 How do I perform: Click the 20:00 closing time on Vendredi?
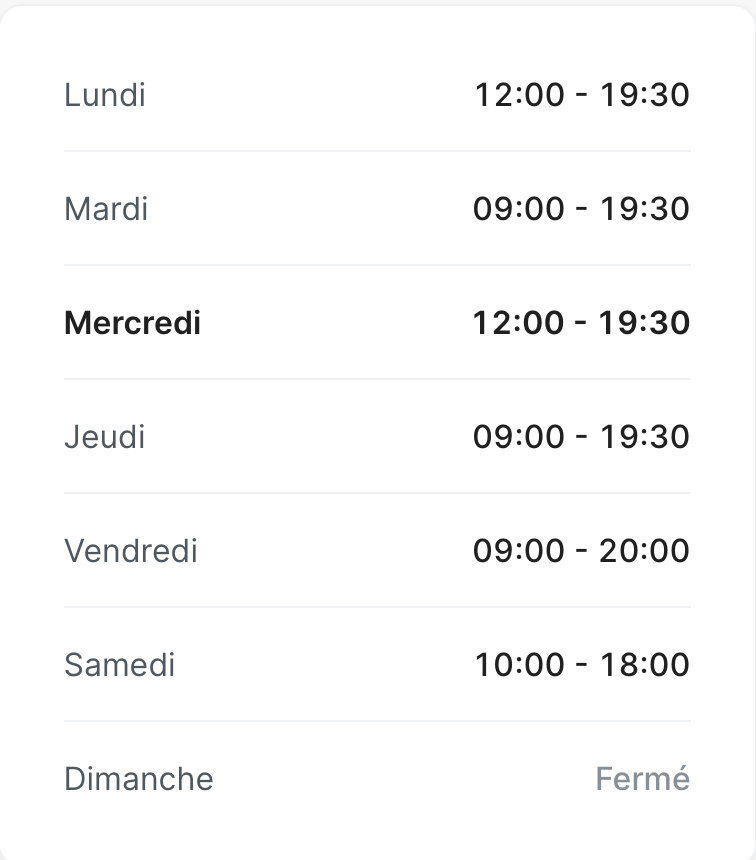pyautogui.click(x=644, y=551)
